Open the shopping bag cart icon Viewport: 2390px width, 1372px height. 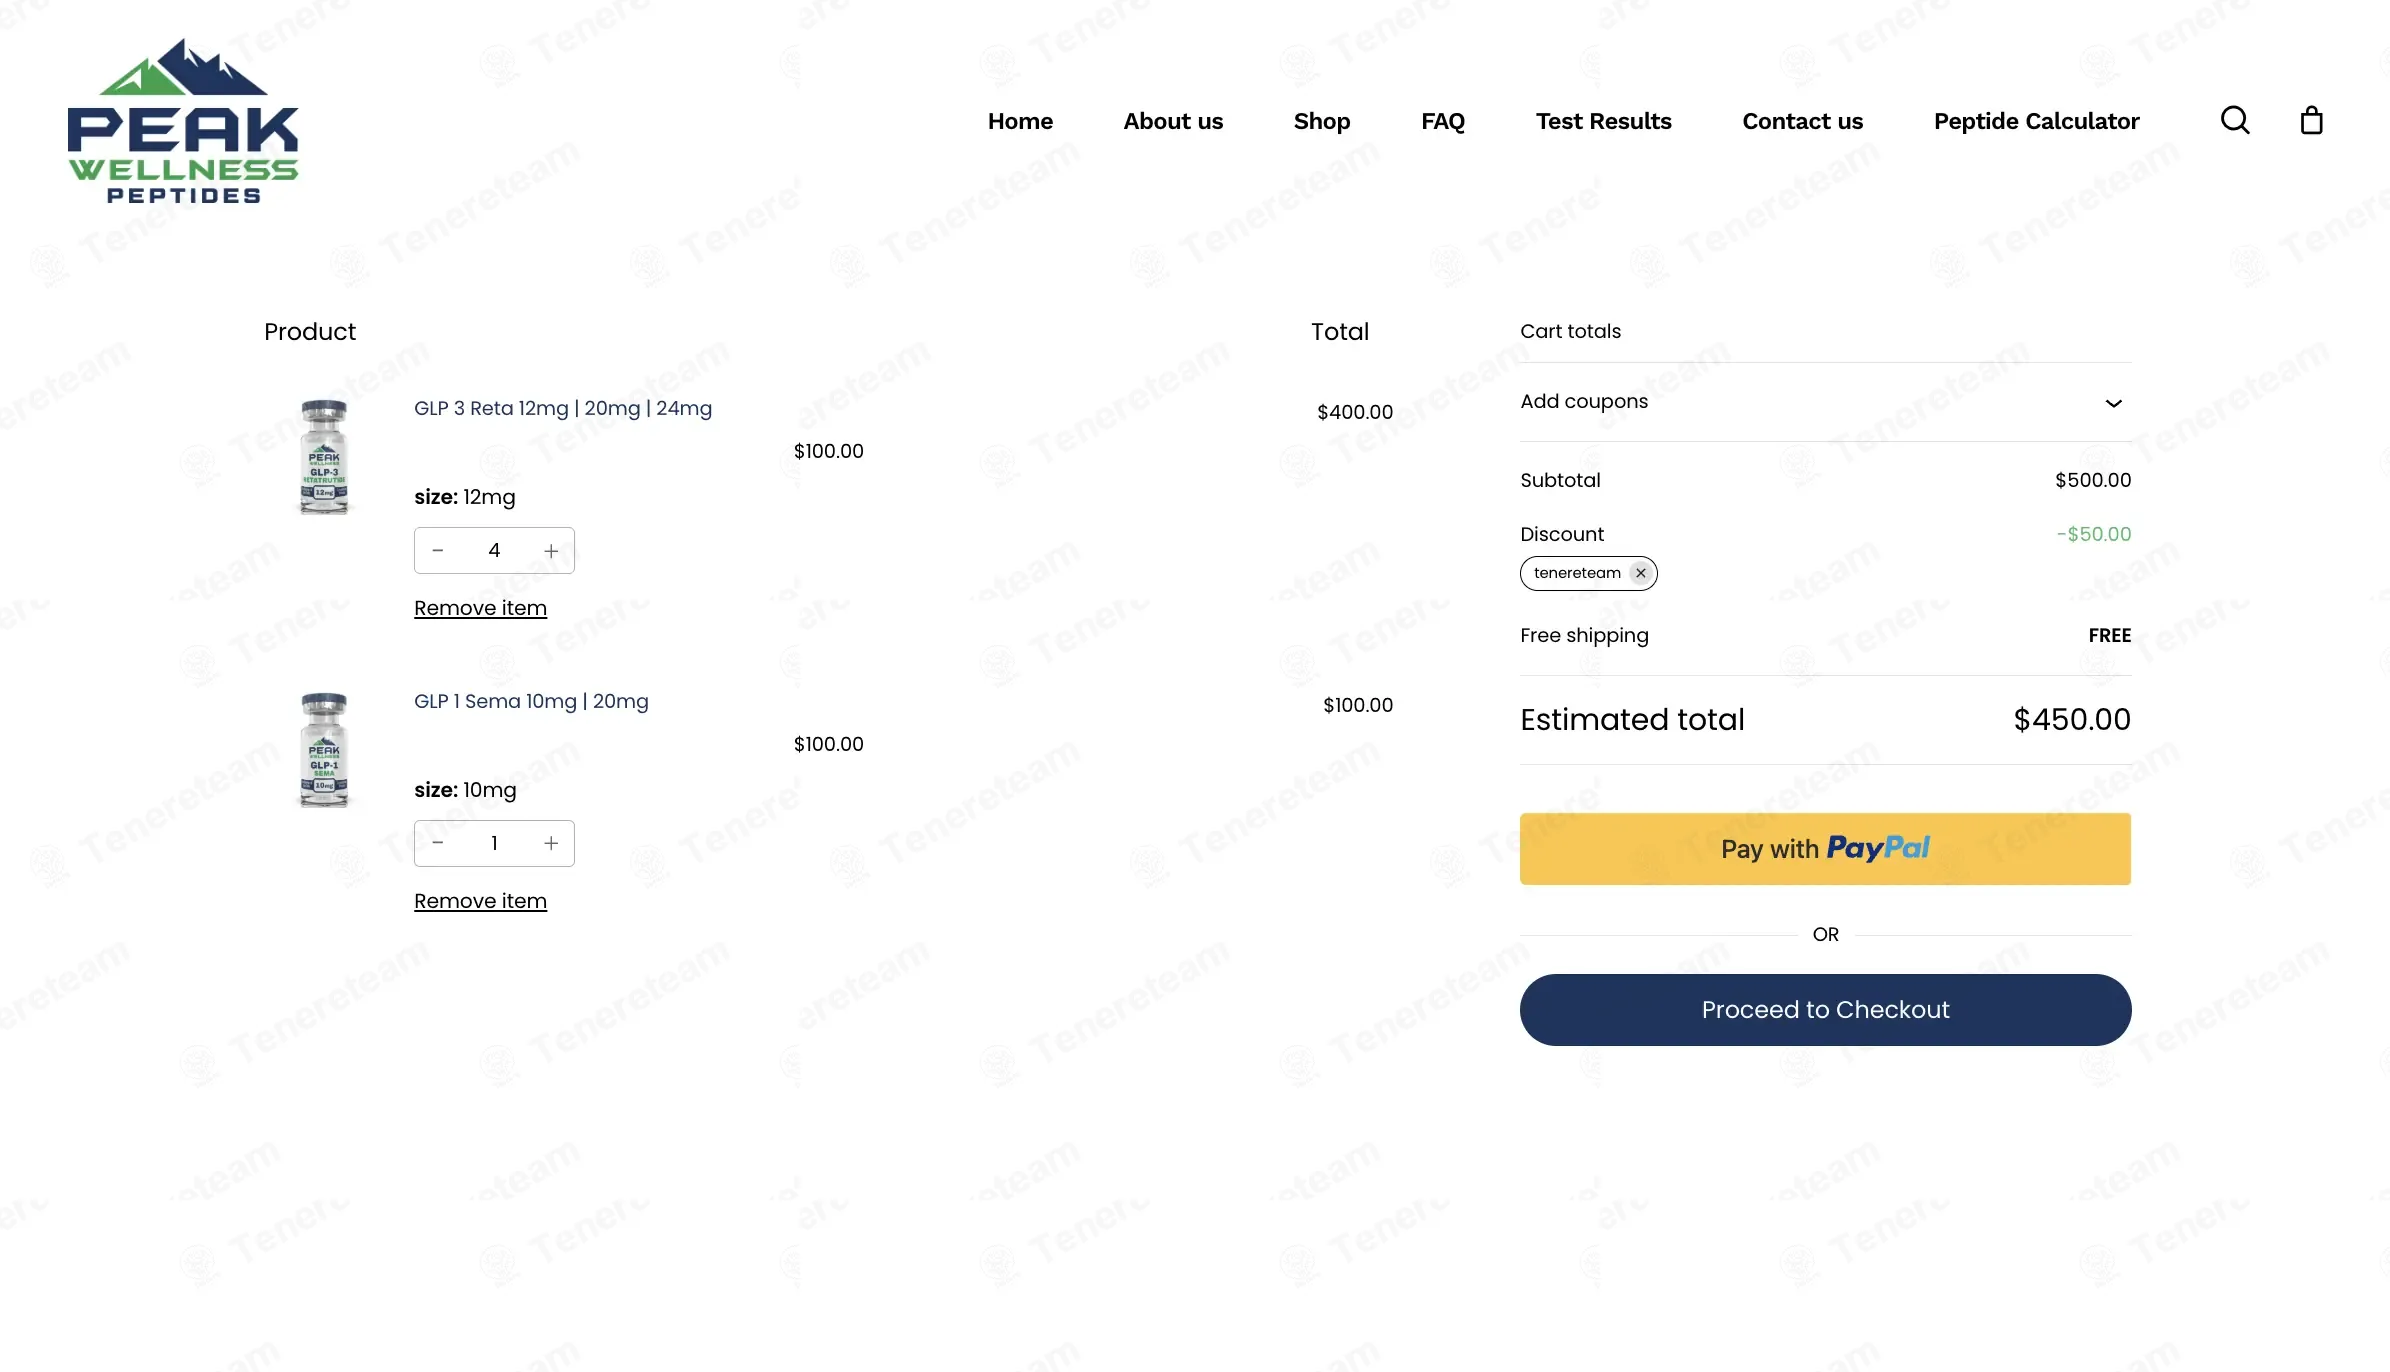(x=2311, y=121)
